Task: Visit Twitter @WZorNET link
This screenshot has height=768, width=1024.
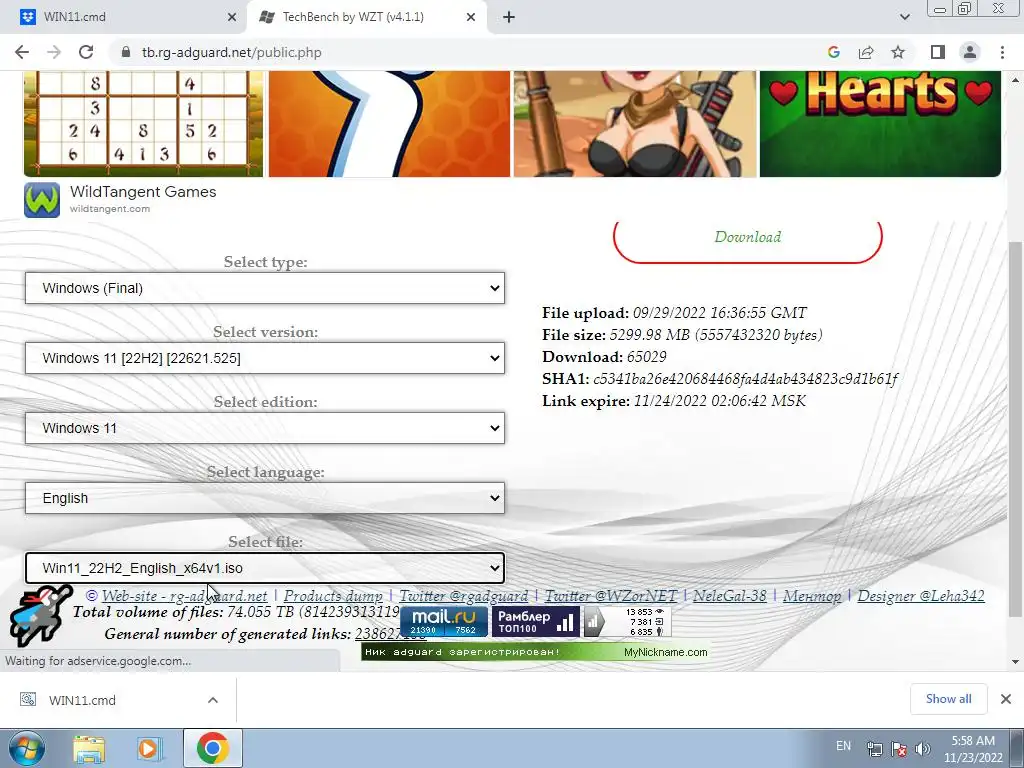Action: 611,596
